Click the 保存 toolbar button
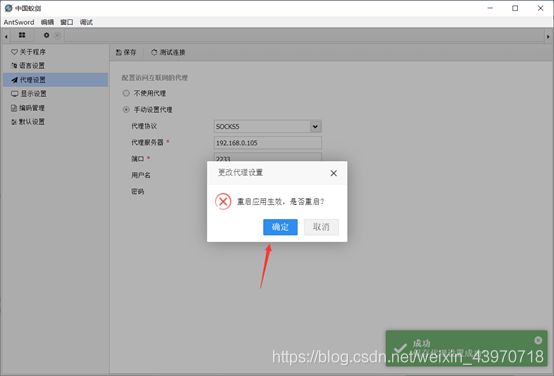This screenshot has height=376, width=554. (126, 52)
